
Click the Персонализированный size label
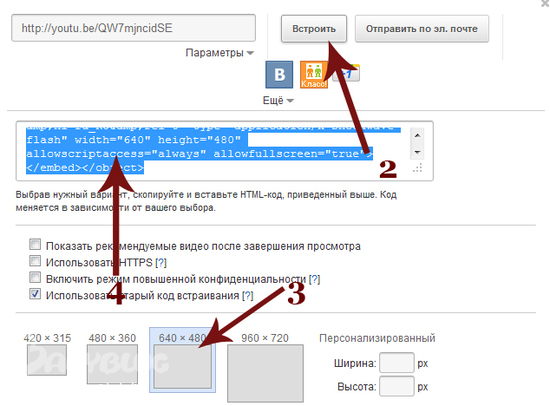point(377,338)
